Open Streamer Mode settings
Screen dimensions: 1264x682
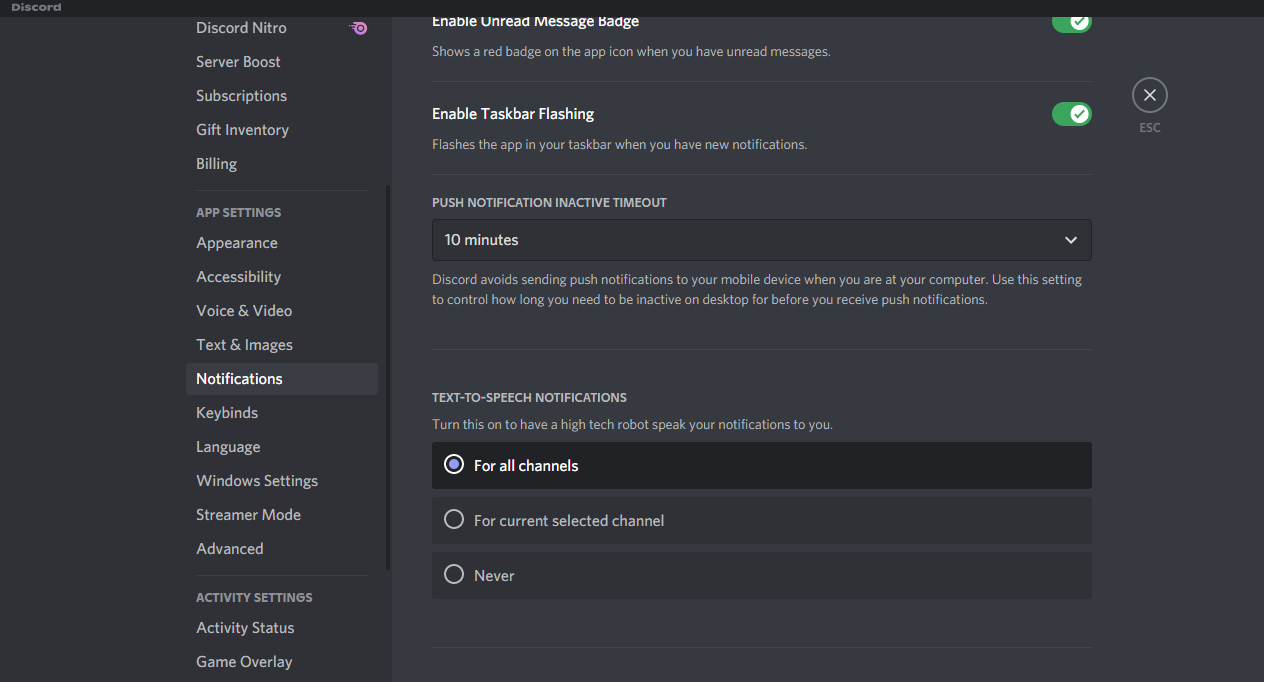coord(248,514)
